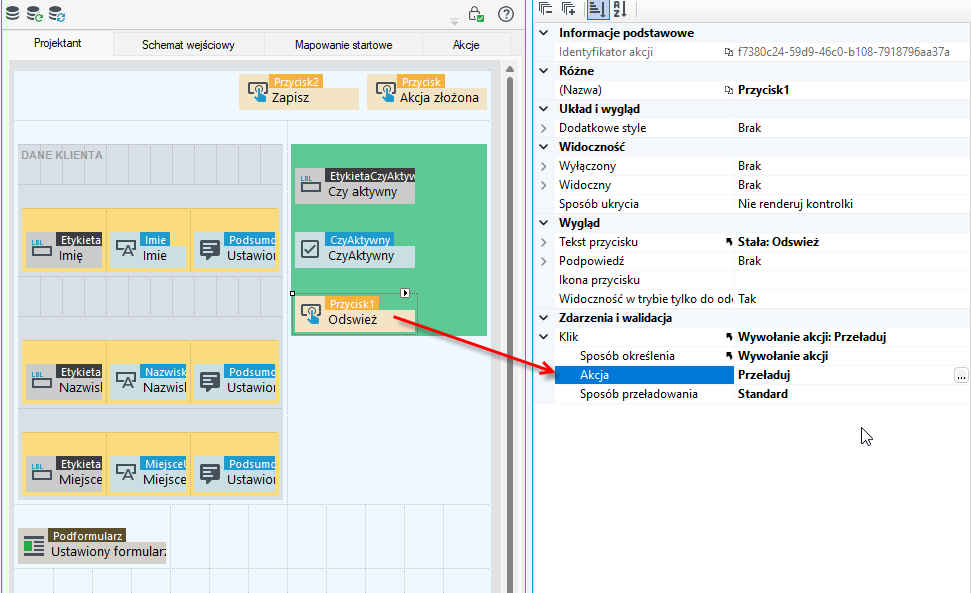This screenshot has height=593, width=971.
Task: Collapse the Różne section
Action: 544,71
